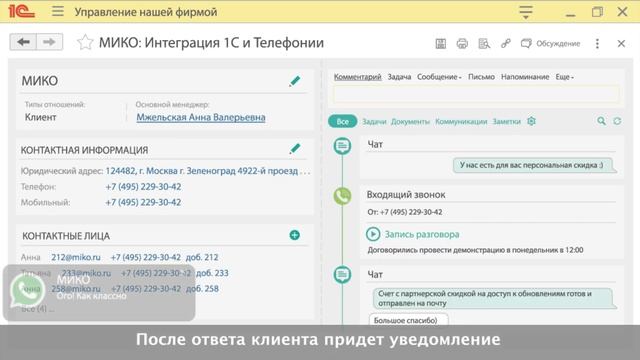Click the call note about демонстрацию в понедельник
This screenshot has width=640, height=360.
click(476, 250)
